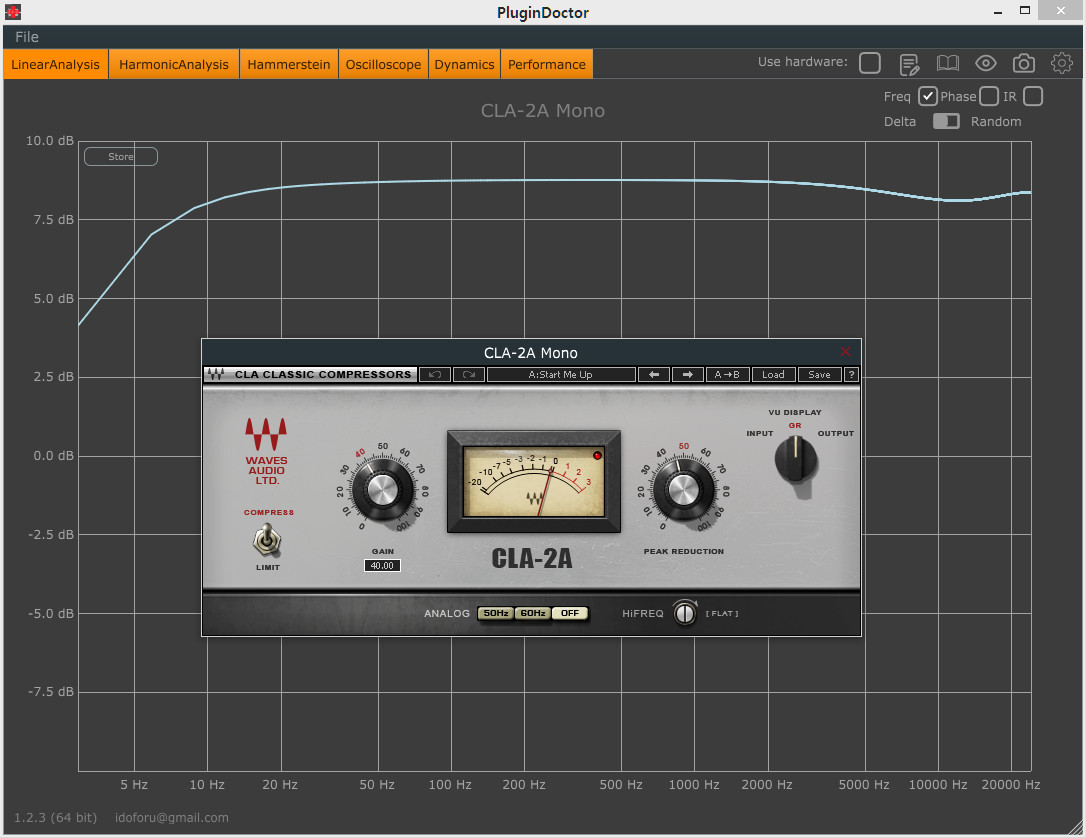Click the Gain knob
Viewport: 1086px width, 838px height.
382,490
